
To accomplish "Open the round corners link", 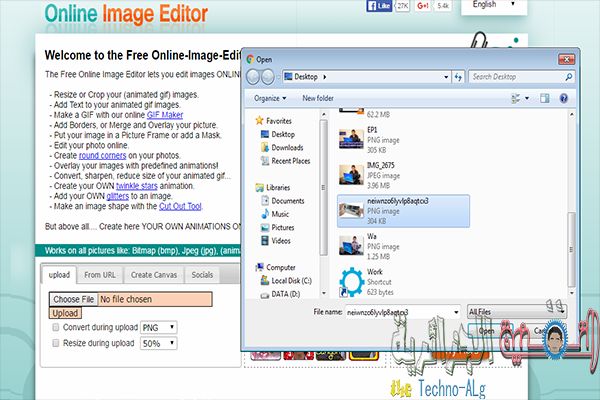I will [102, 156].
